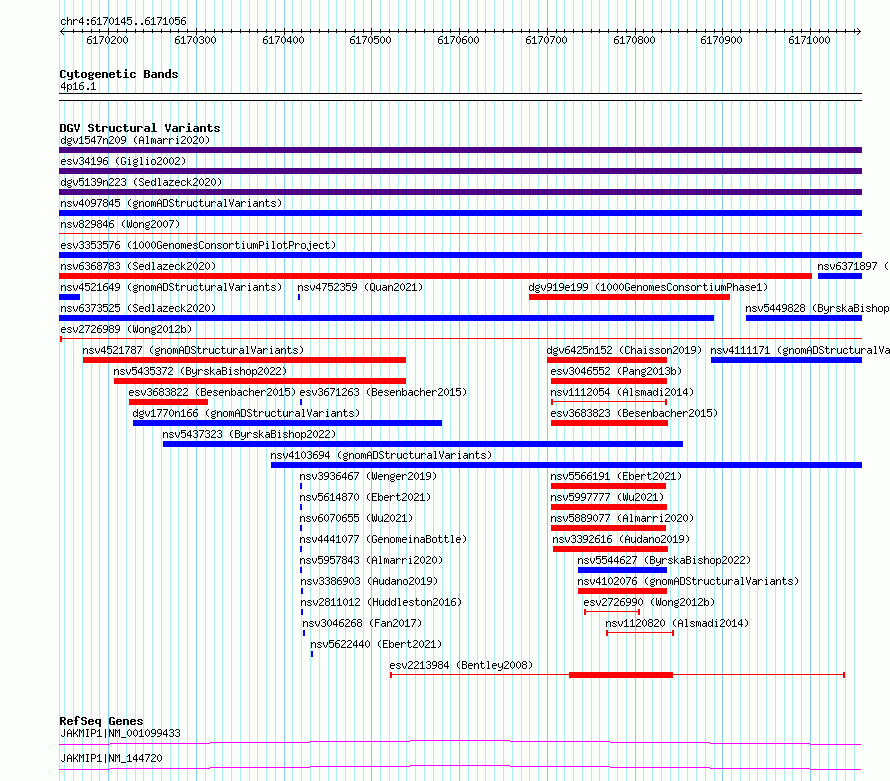Click ruler position 6170500

coord(371,40)
